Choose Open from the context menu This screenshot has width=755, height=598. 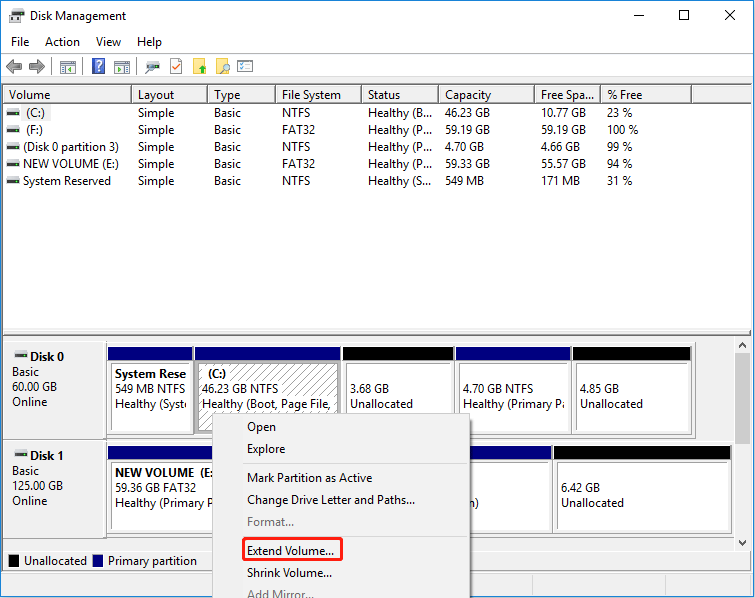[341, 427]
